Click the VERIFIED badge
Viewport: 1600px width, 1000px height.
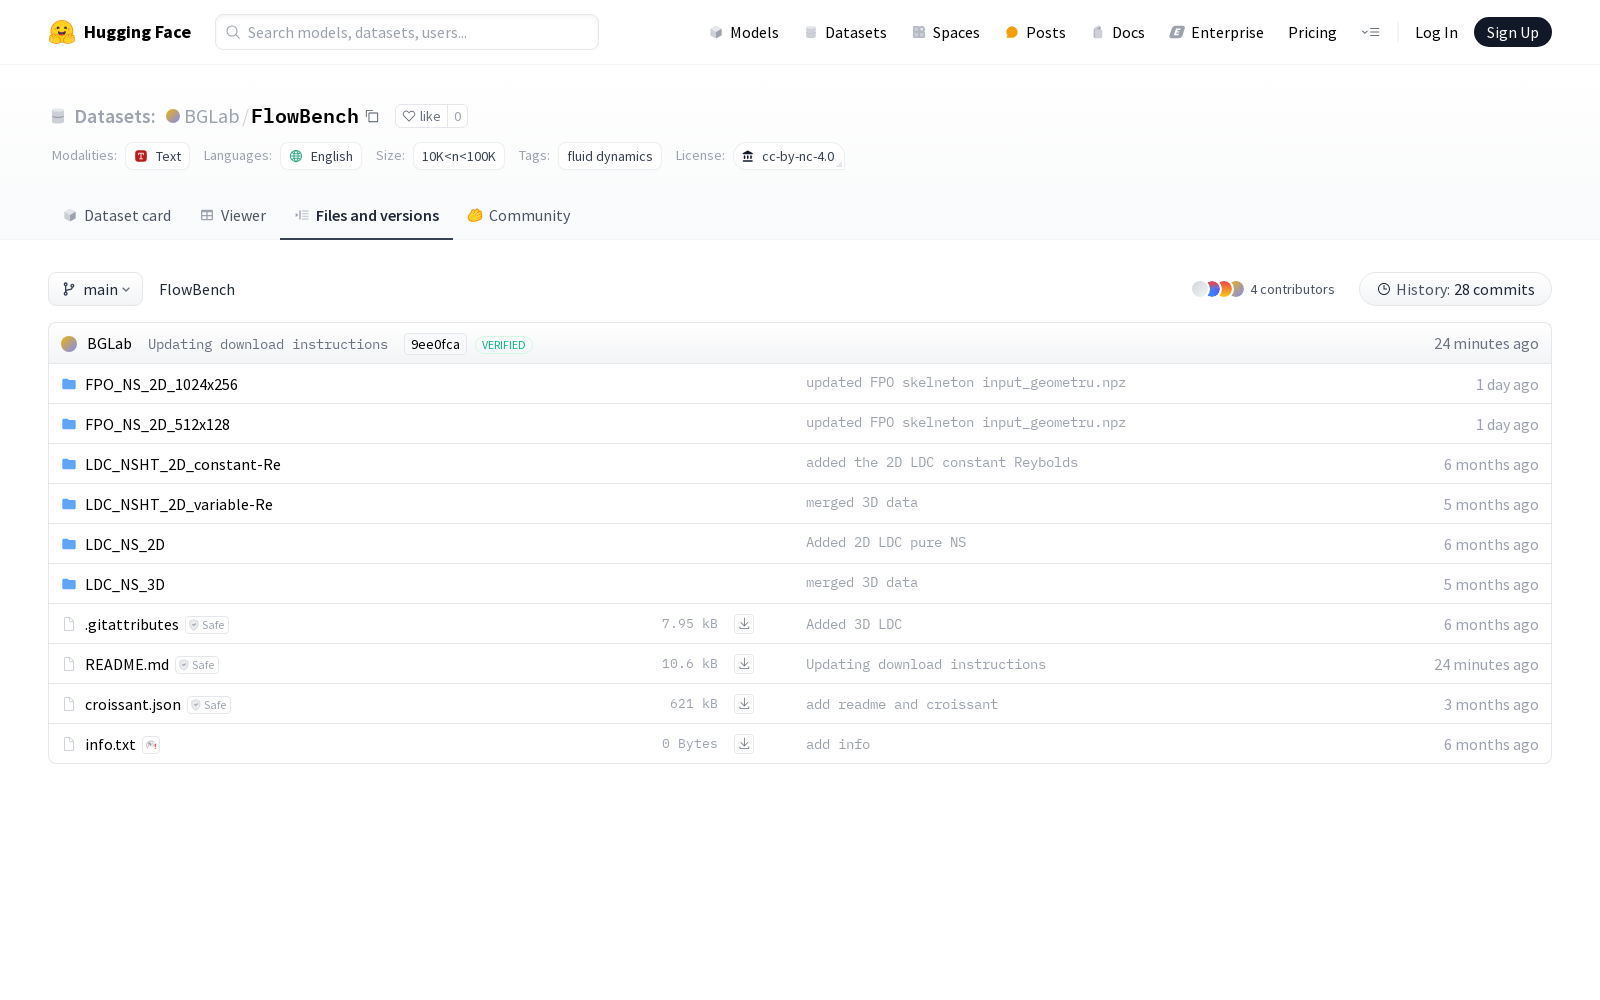click(503, 345)
